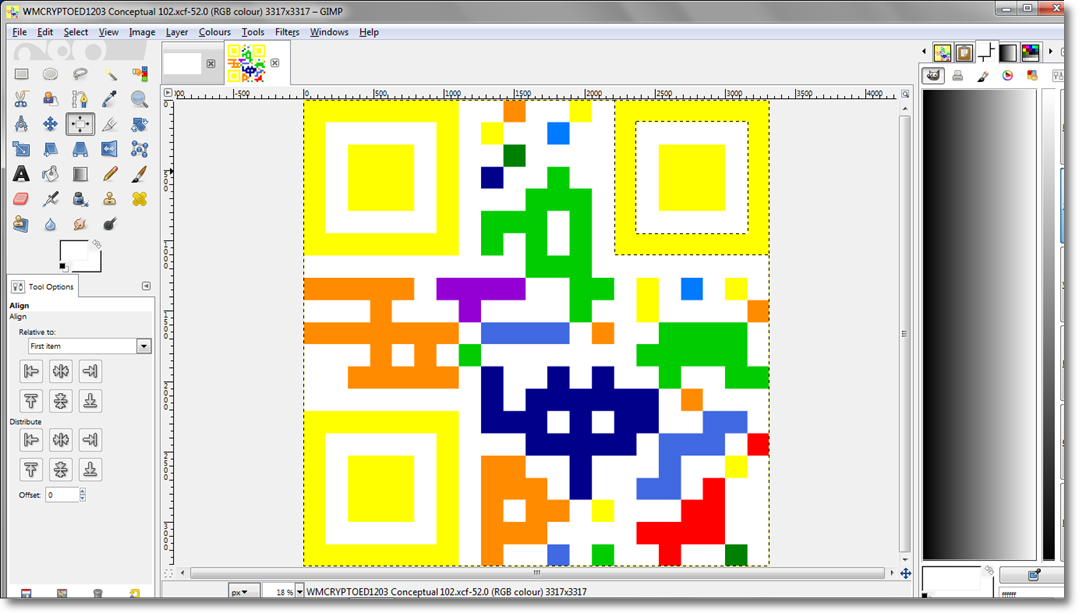Select the Ink tool
This screenshot has height=615, width=1080.
point(80,199)
